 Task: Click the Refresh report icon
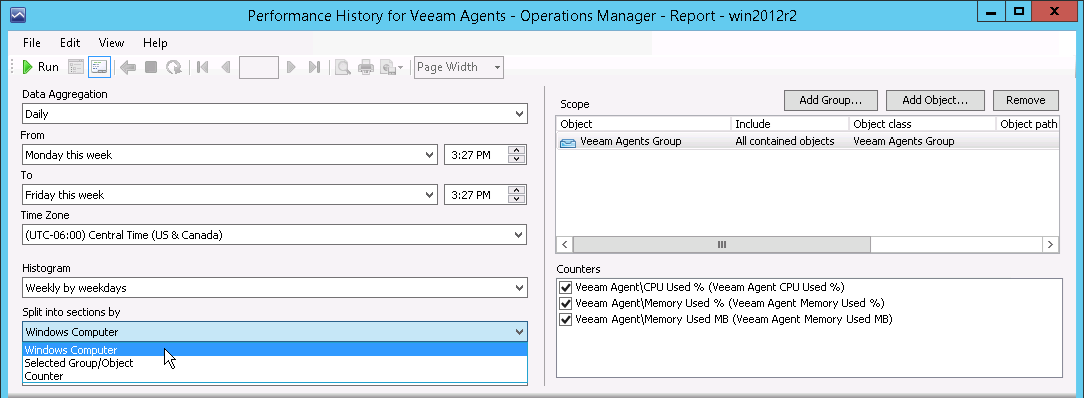click(174, 67)
